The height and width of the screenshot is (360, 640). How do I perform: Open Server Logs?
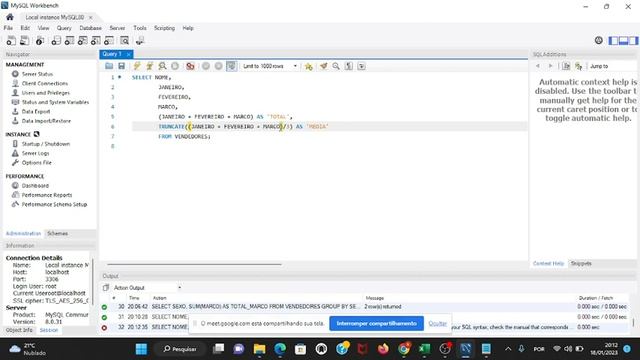coord(36,153)
